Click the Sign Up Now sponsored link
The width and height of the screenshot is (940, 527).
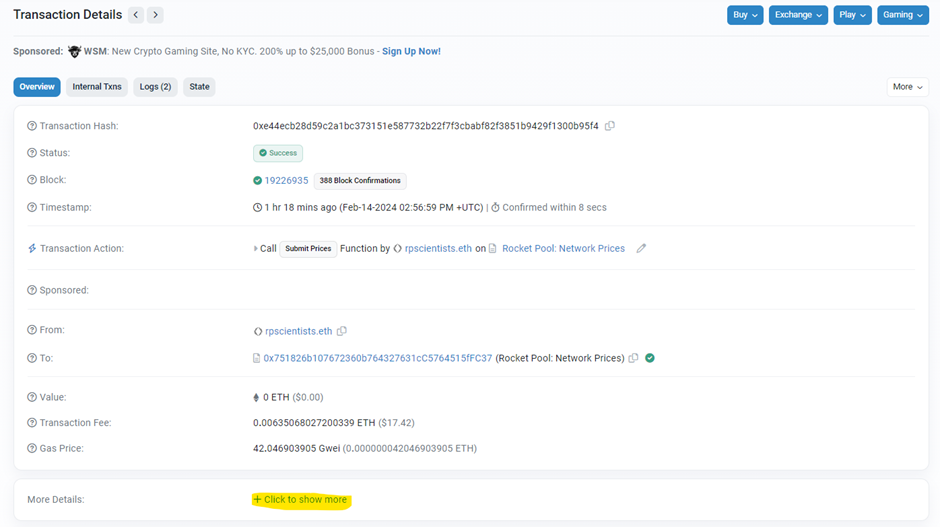click(x=411, y=51)
